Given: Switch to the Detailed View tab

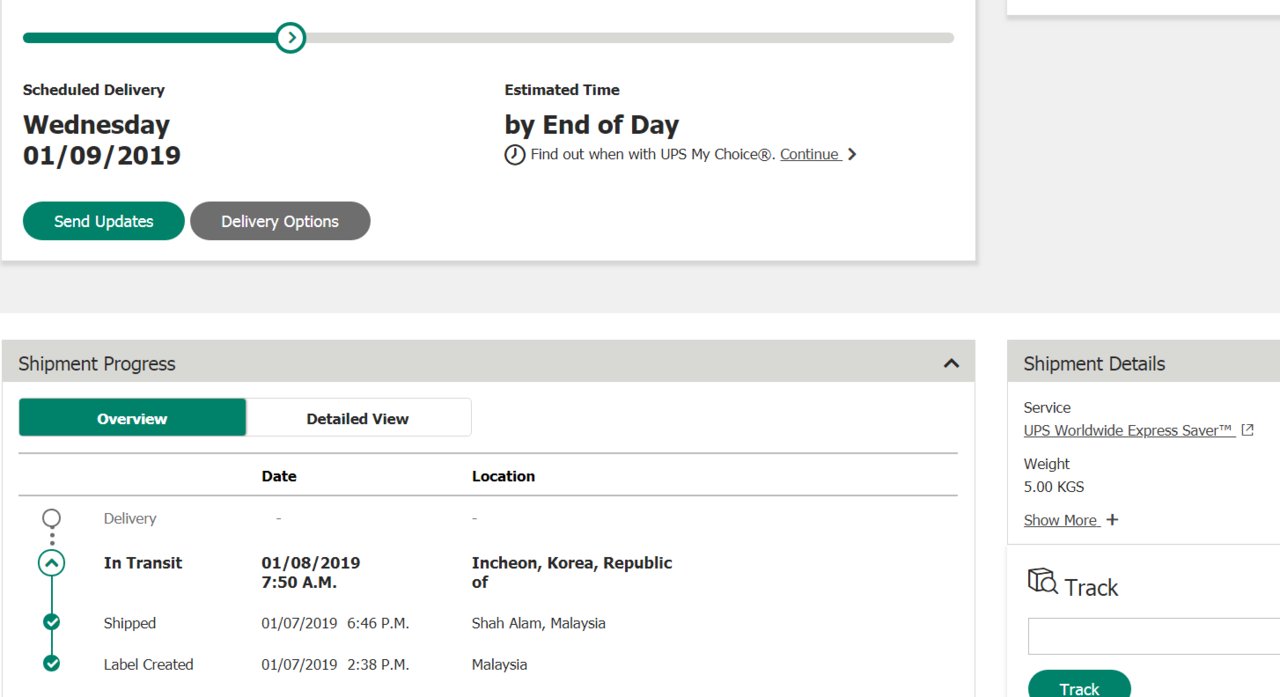Looking at the screenshot, I should pyautogui.click(x=358, y=418).
